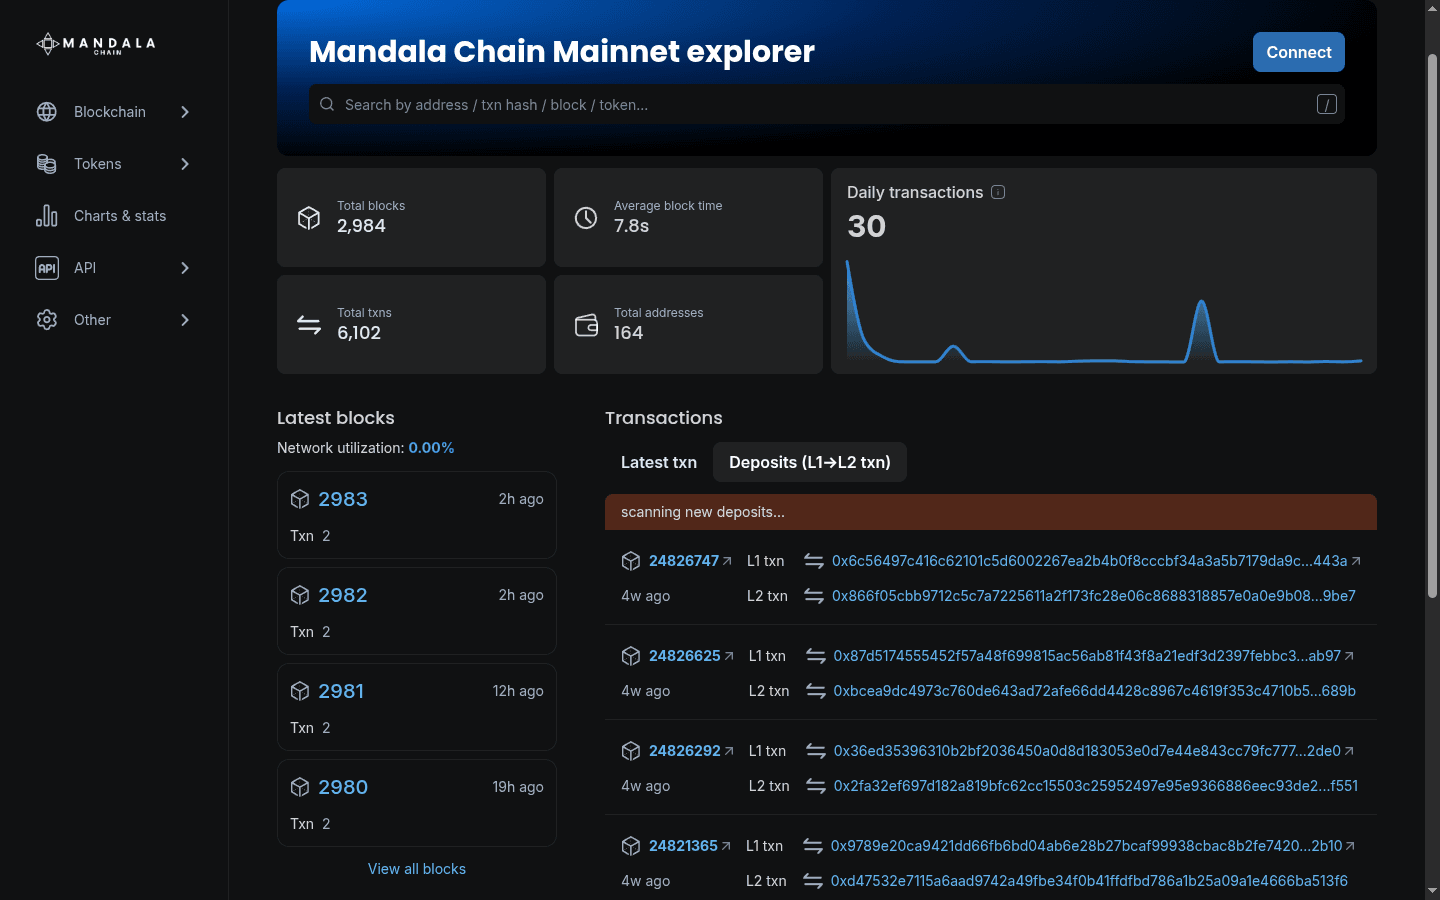Open L2 txn hash 0x2fa32ef6...f551
The width and height of the screenshot is (1440, 900).
coord(1096,786)
